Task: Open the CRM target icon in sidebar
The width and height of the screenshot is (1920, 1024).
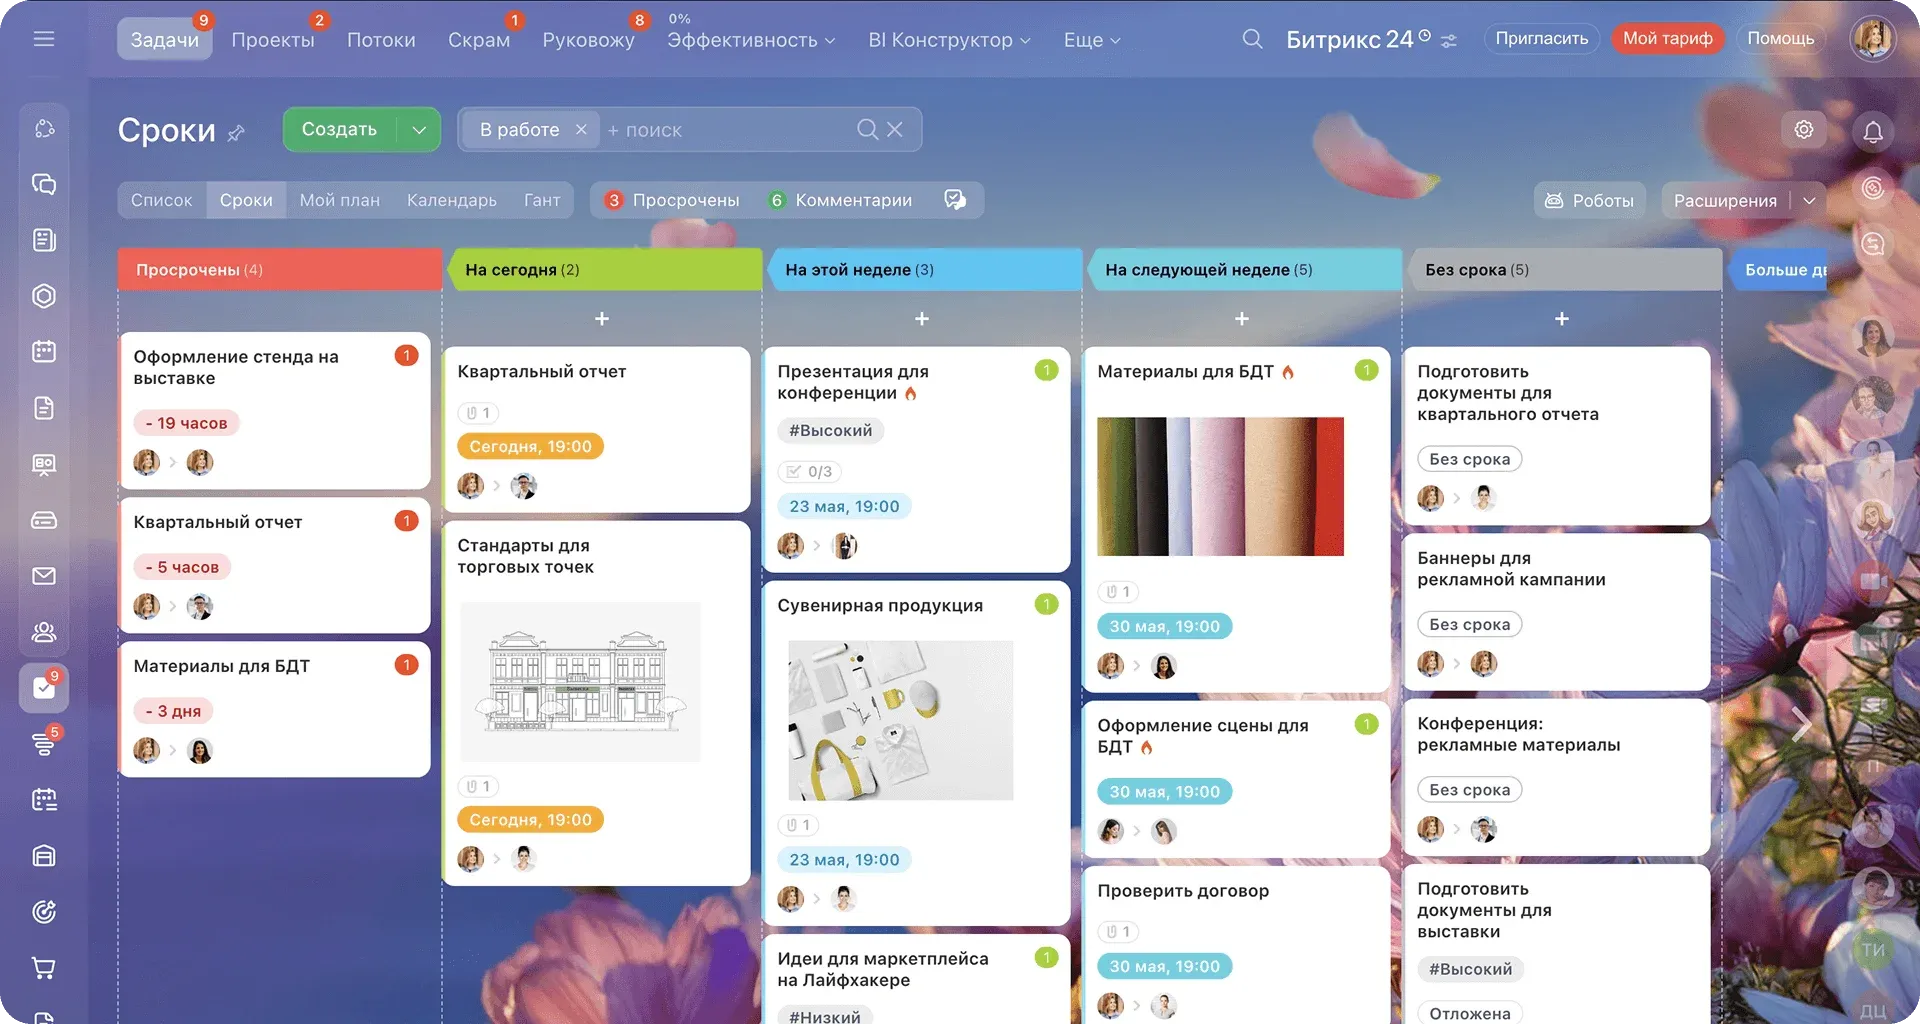Action: [44, 911]
